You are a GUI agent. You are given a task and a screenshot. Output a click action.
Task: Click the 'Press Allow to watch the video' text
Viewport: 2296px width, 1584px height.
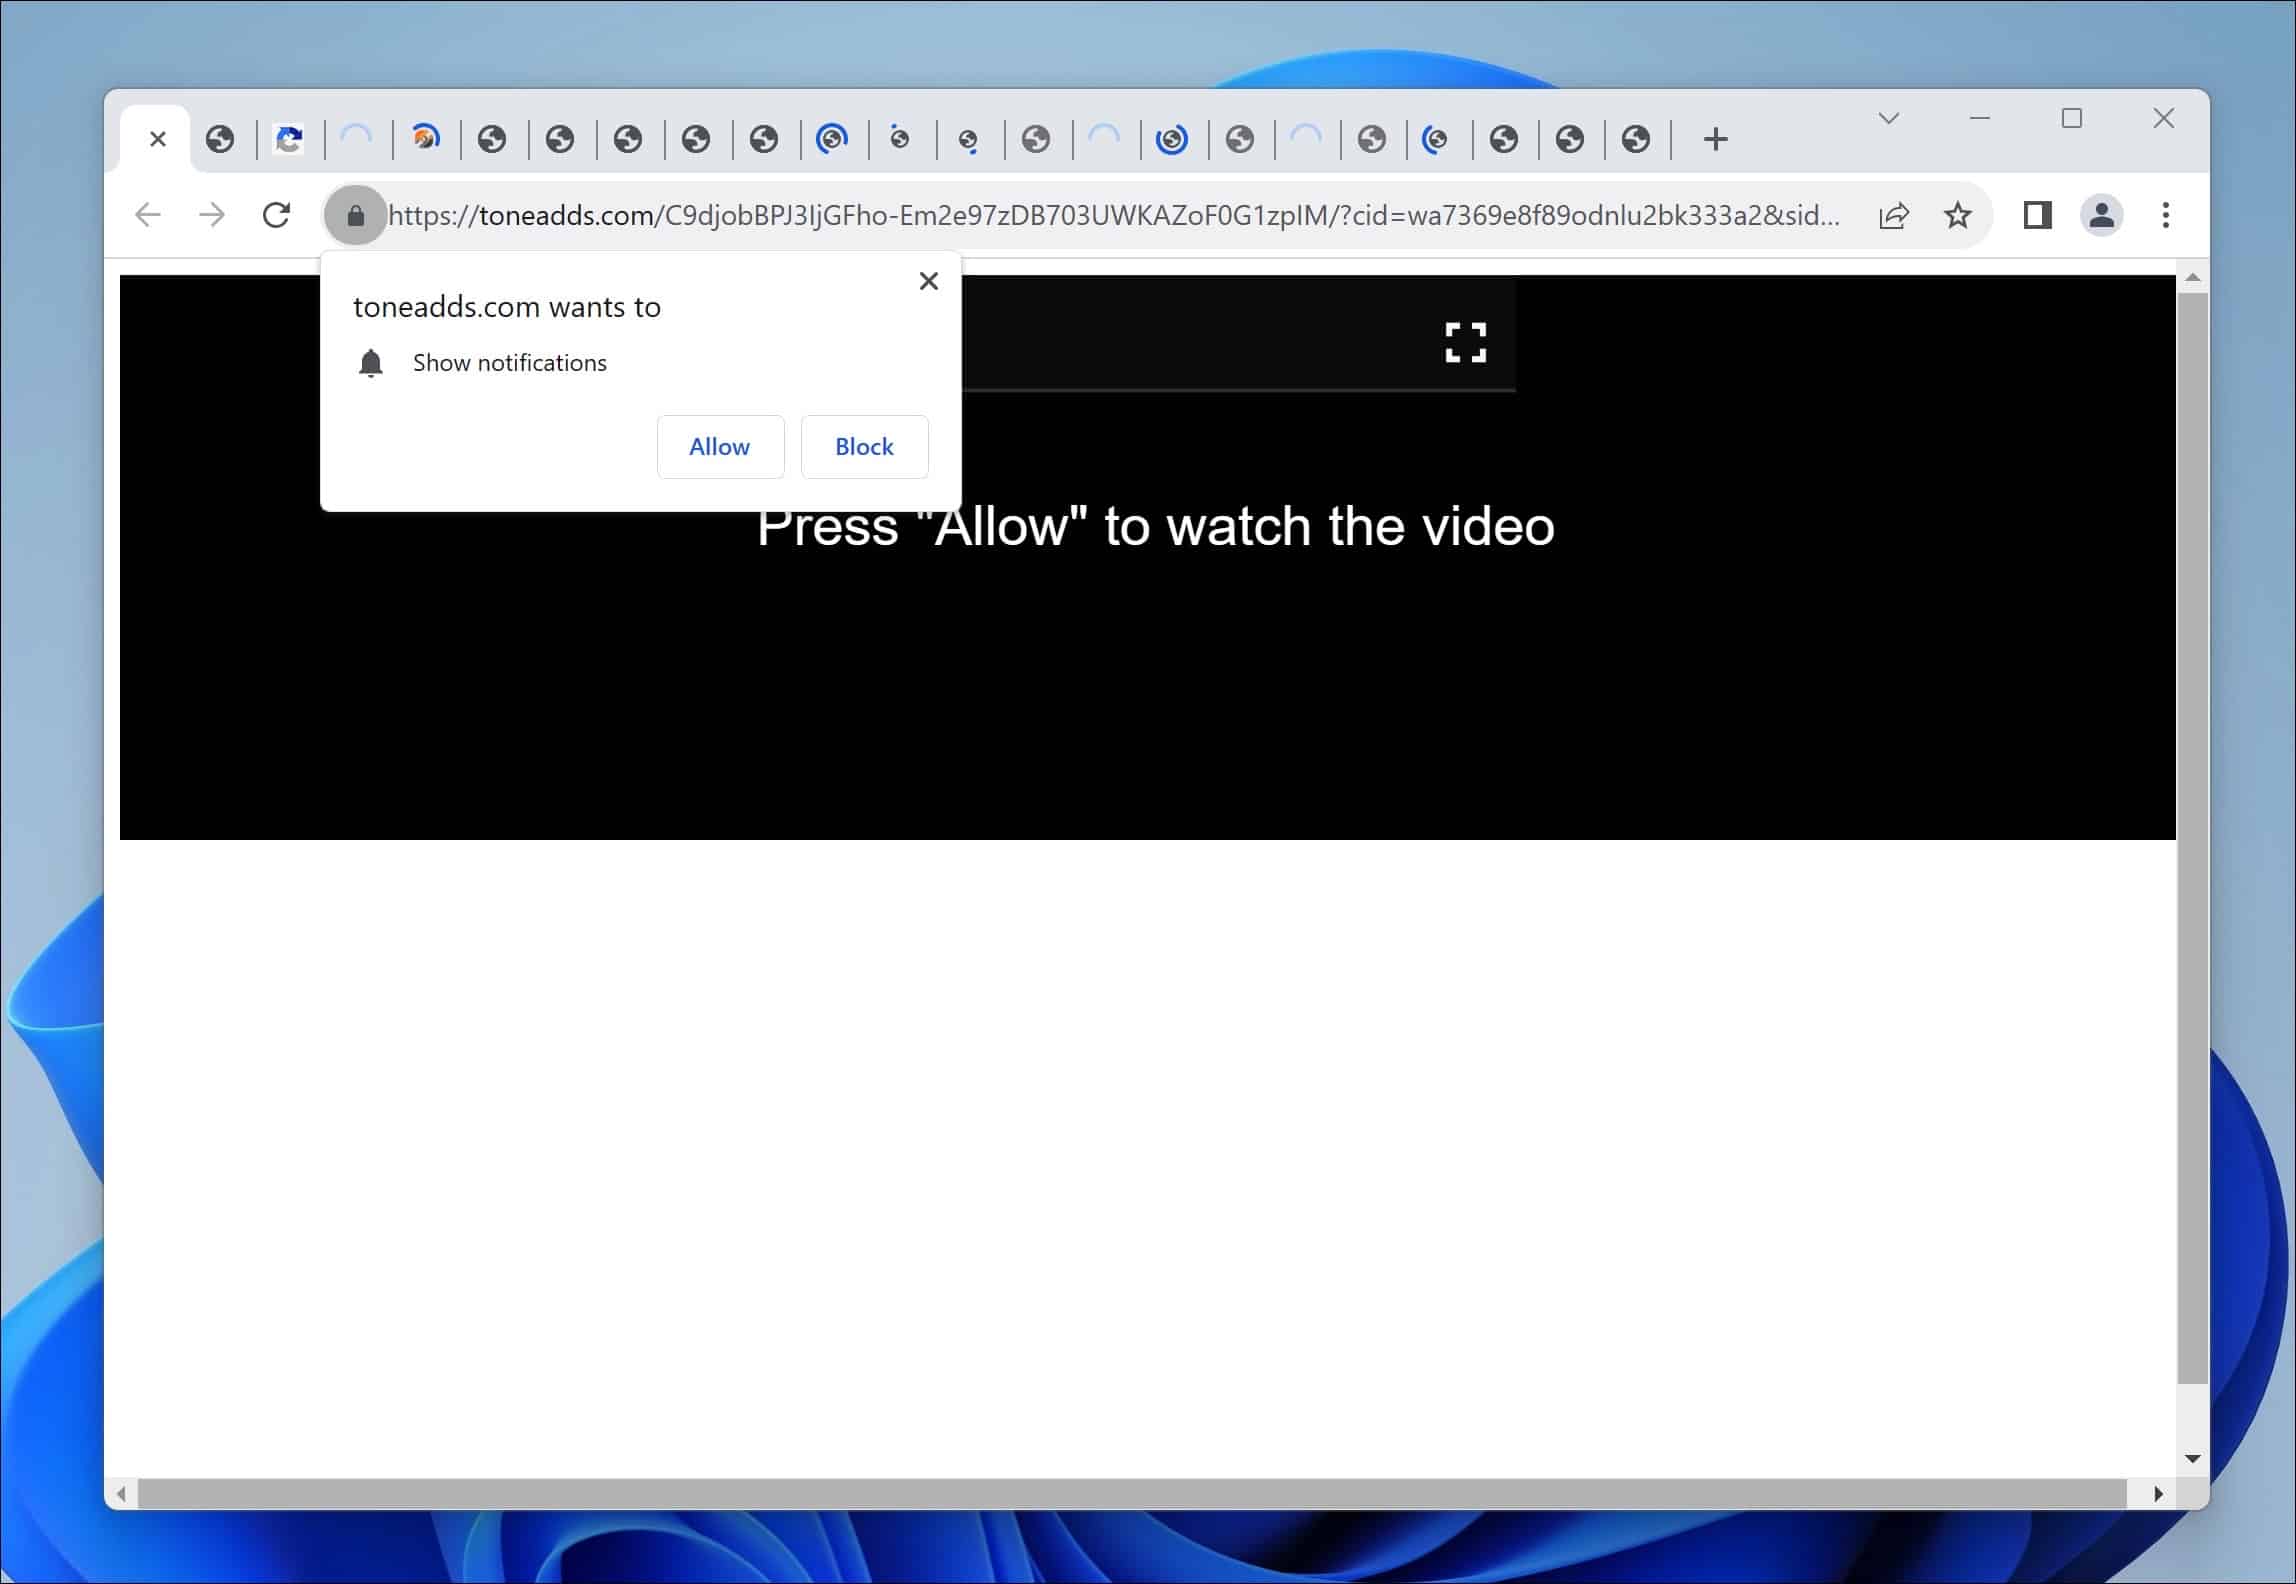(1156, 527)
